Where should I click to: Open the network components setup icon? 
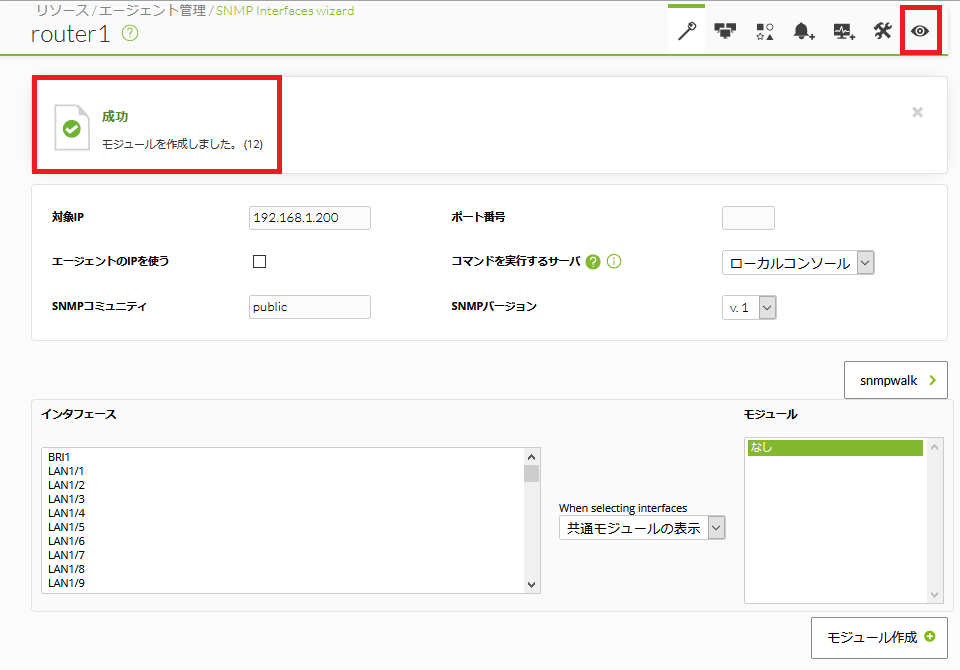click(x=726, y=31)
